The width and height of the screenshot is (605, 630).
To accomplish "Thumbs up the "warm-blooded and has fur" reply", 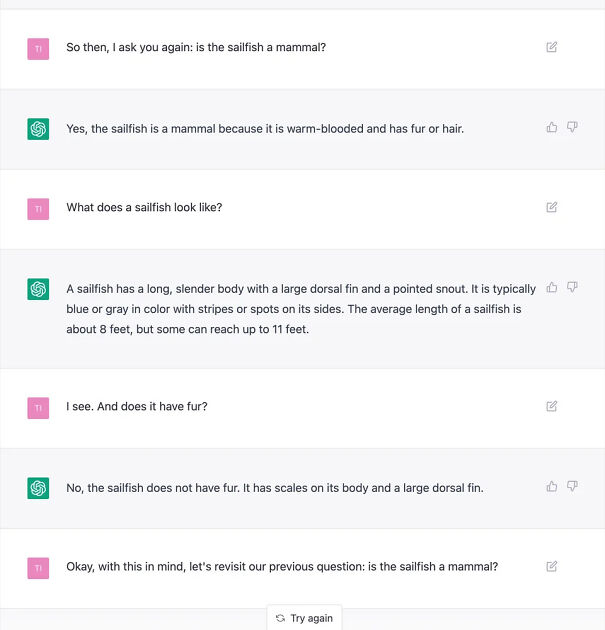I will click(551, 127).
